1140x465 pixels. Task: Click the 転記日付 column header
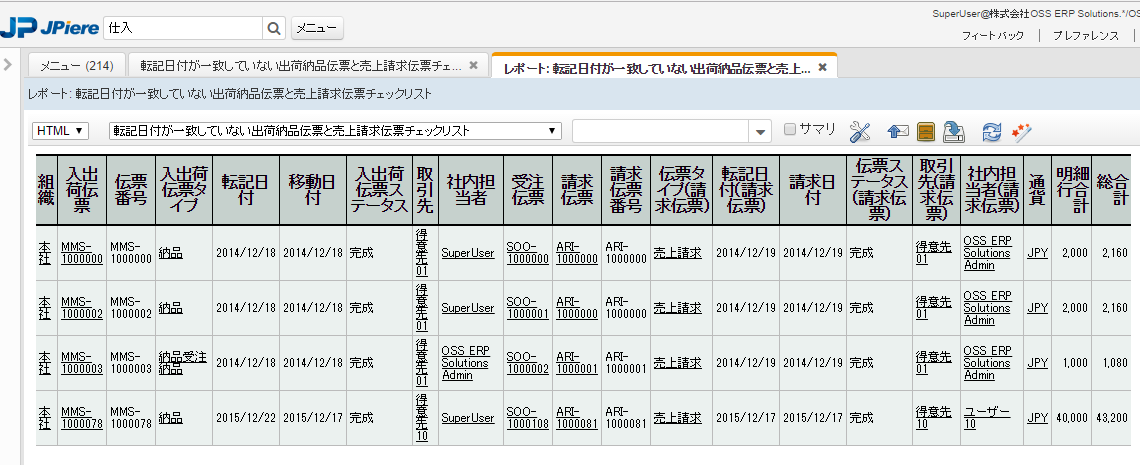point(246,189)
